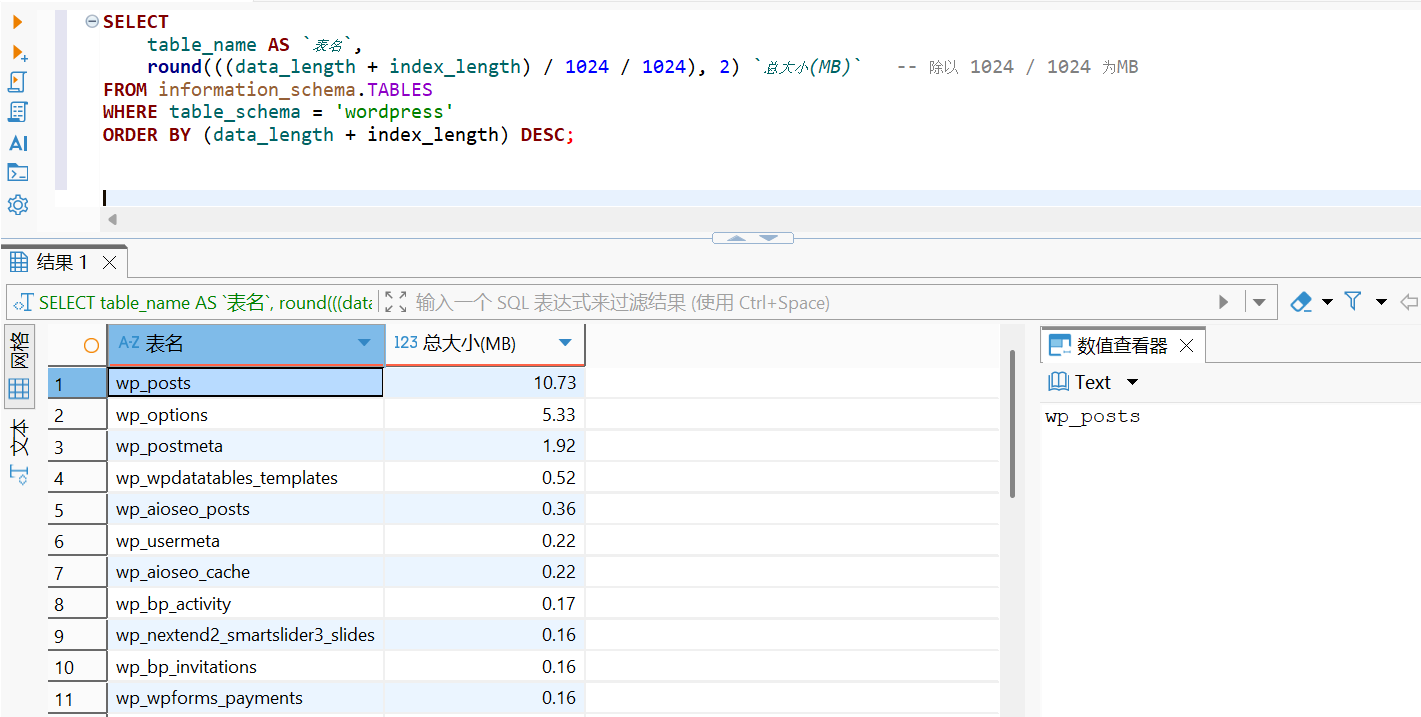1421x717 pixels.
Task: Click the wp_posts text in value viewer
Action: (1092, 417)
